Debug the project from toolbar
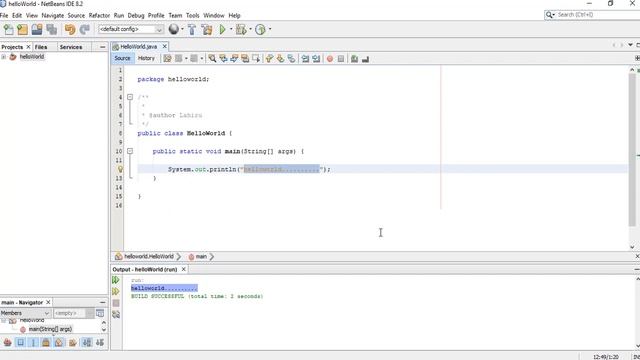 click(x=241, y=29)
